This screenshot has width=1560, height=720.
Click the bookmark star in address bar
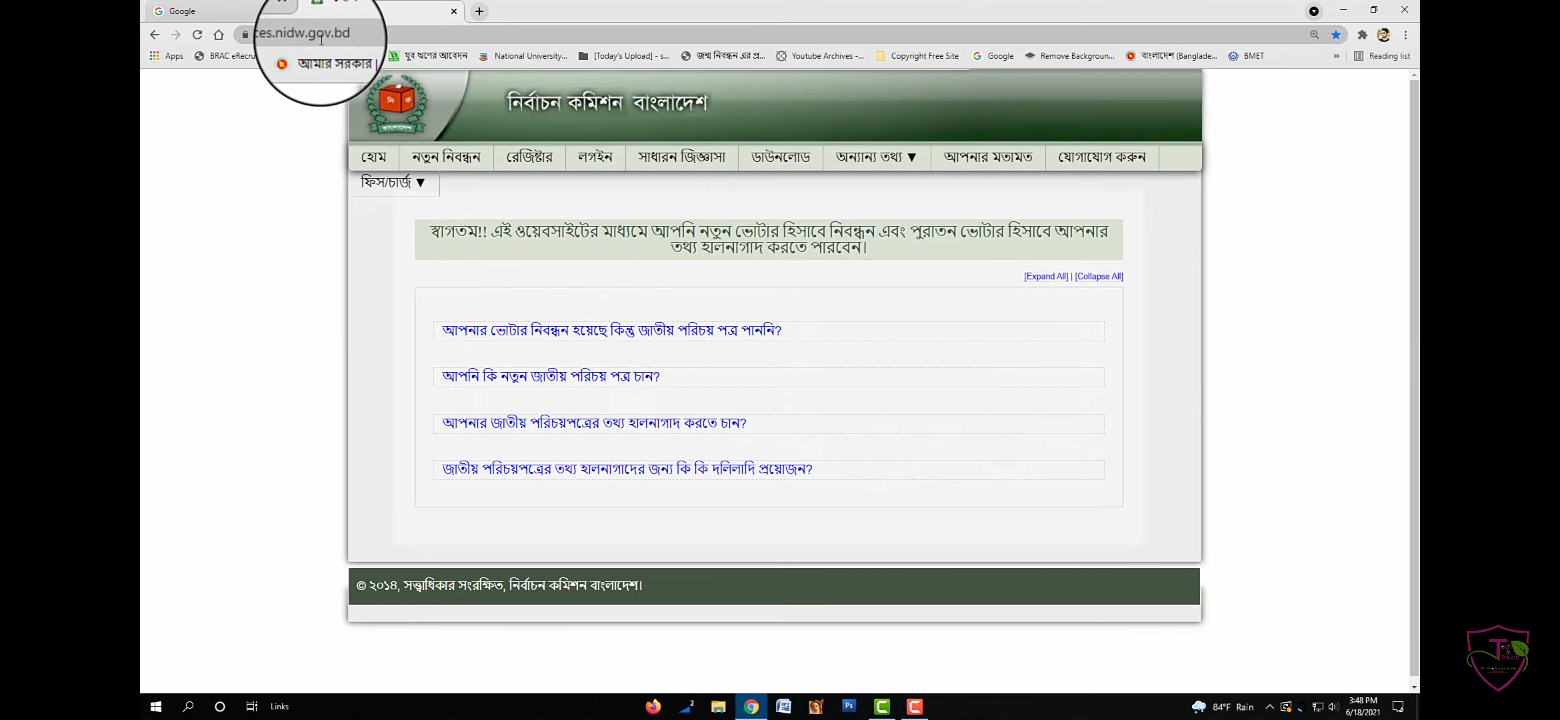click(x=1335, y=34)
